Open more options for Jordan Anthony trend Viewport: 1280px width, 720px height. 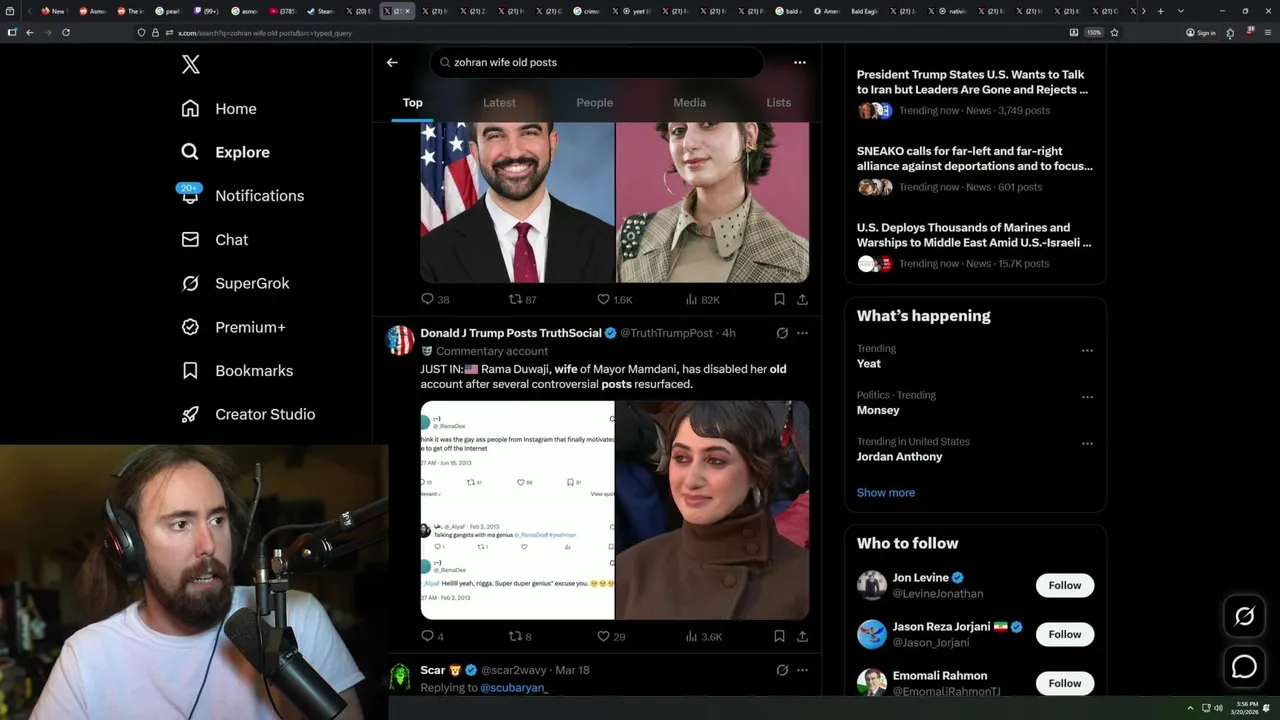click(x=1087, y=443)
